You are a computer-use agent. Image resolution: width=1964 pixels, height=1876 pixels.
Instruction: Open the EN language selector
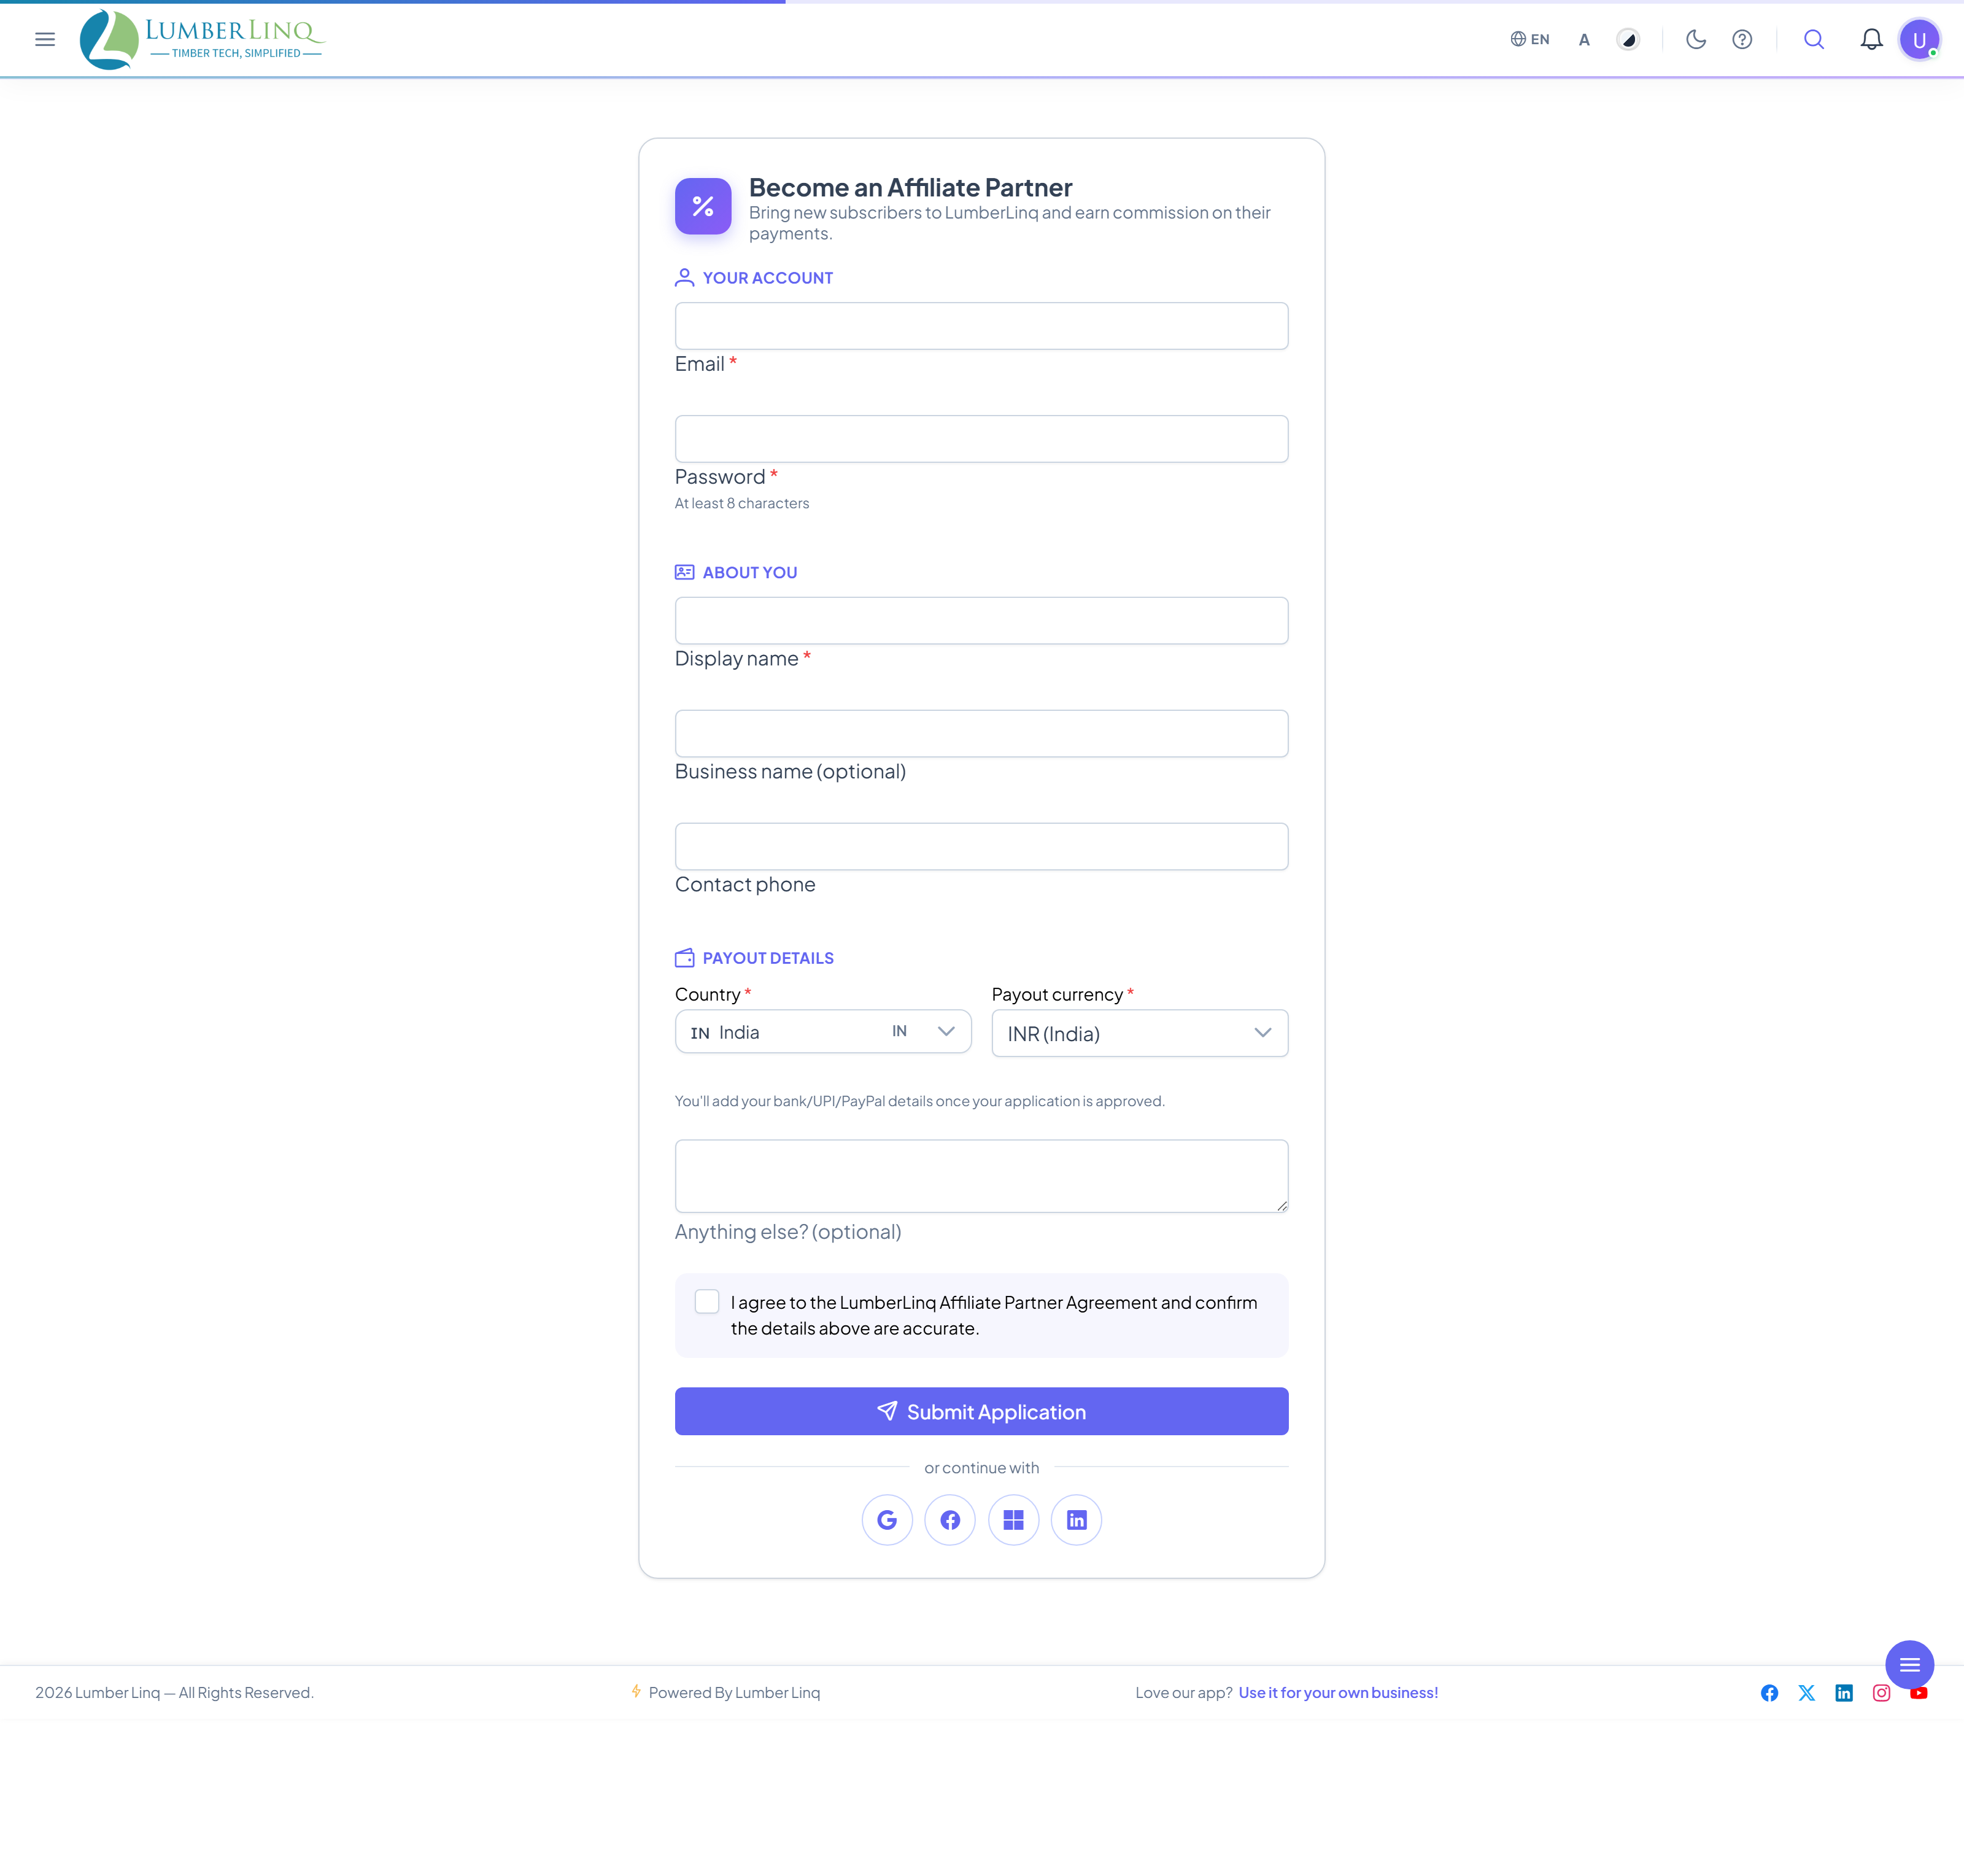tap(1530, 39)
